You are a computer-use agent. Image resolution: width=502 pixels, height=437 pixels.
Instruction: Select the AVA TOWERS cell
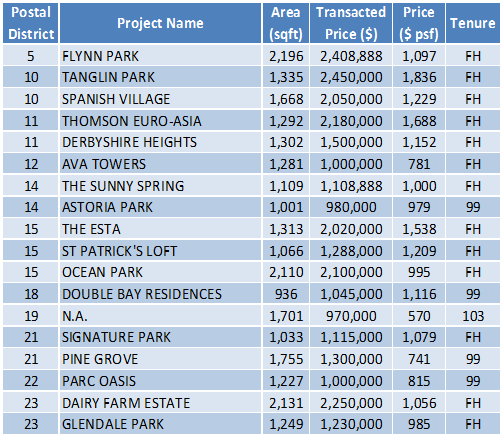(x=160, y=164)
